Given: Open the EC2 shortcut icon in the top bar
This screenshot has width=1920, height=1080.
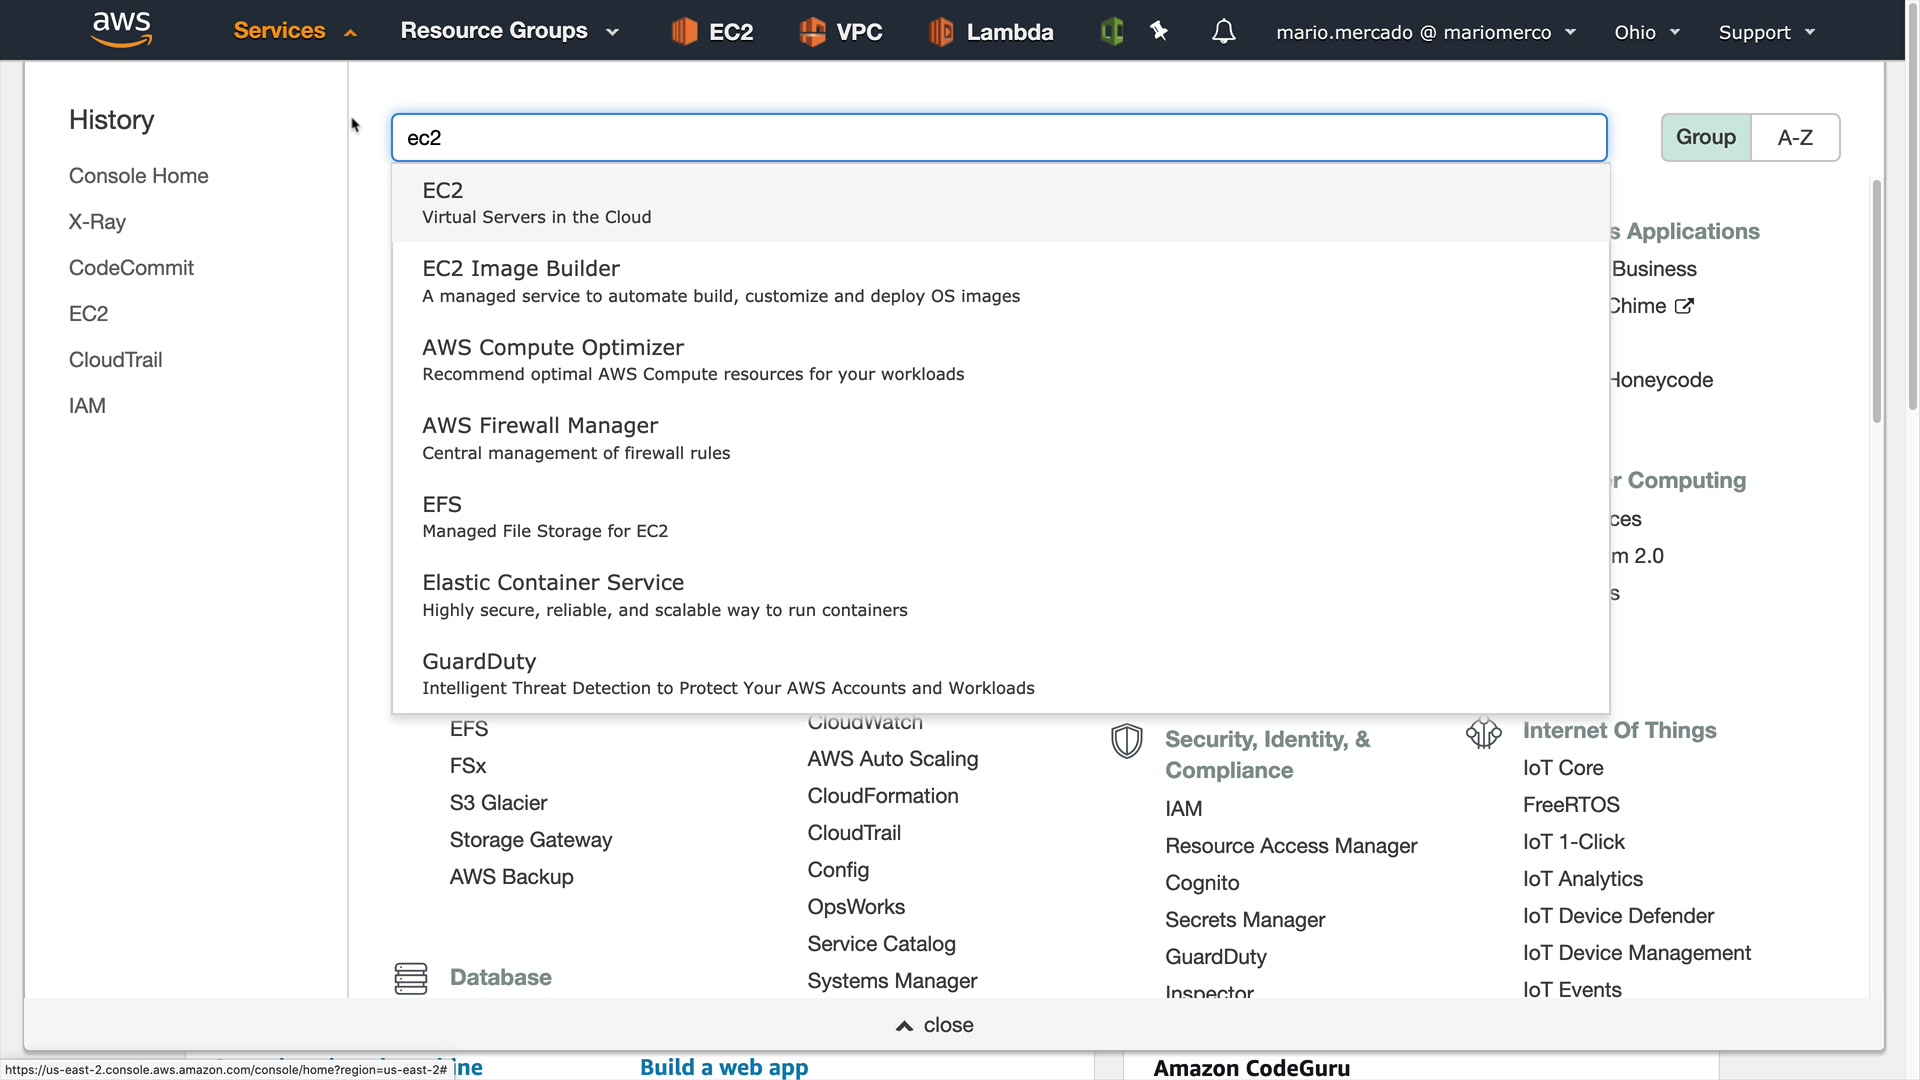Looking at the screenshot, I should tap(684, 32).
